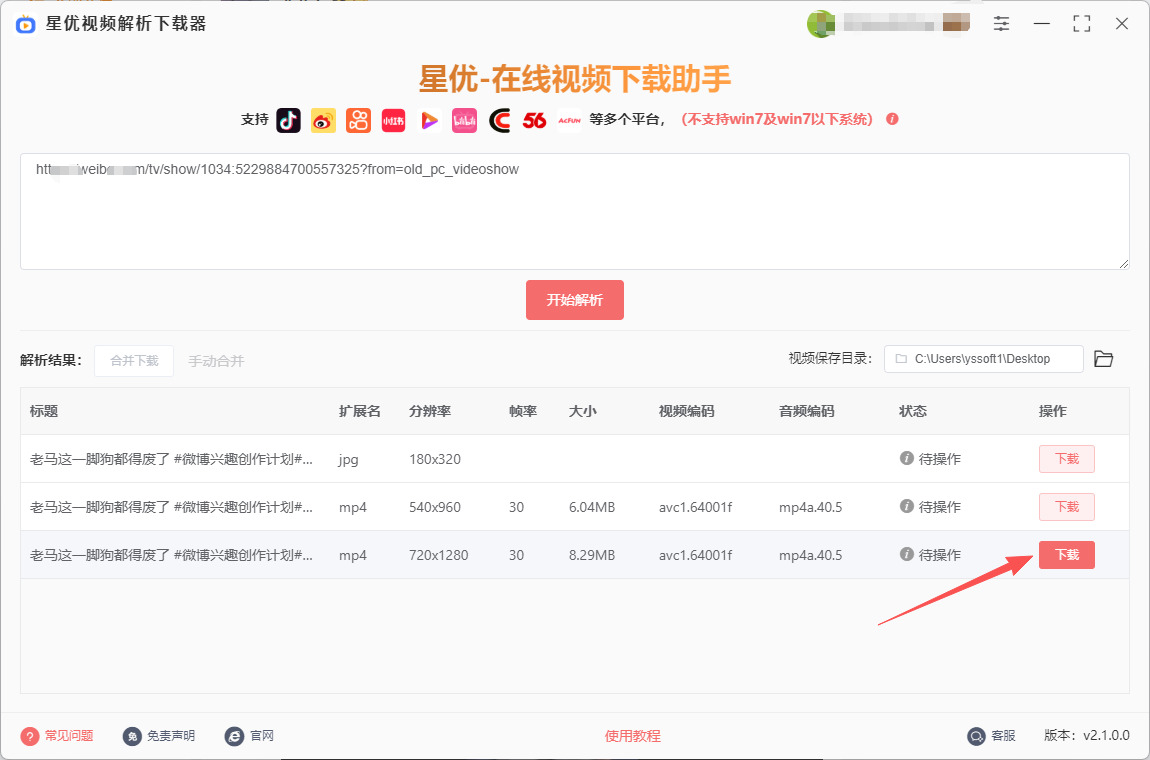The width and height of the screenshot is (1150, 760).
Task: Click the 180x320 resolution cell
Action: tap(435, 459)
